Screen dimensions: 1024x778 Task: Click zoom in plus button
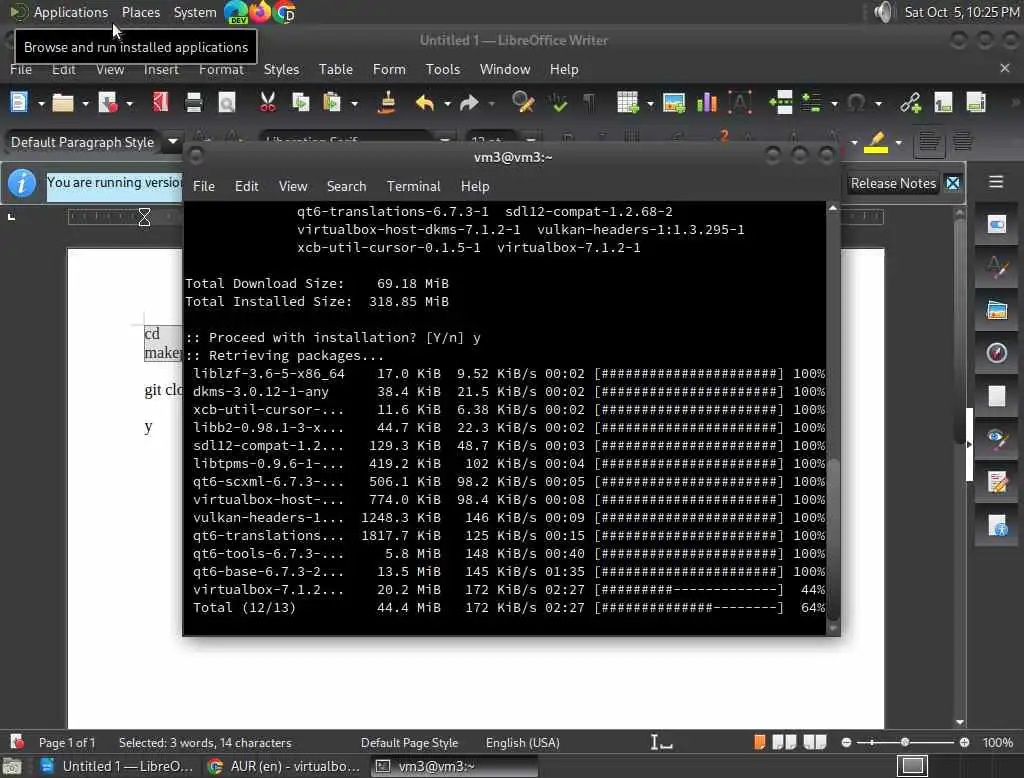[x=965, y=742]
